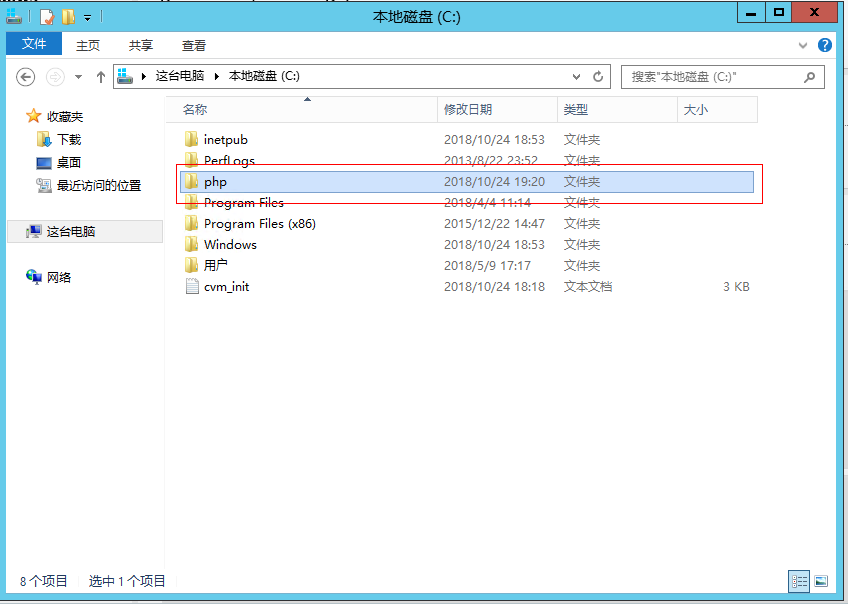848x604 pixels.
Task: Open customize quick access toolbar dropdown
Action: [x=88, y=17]
